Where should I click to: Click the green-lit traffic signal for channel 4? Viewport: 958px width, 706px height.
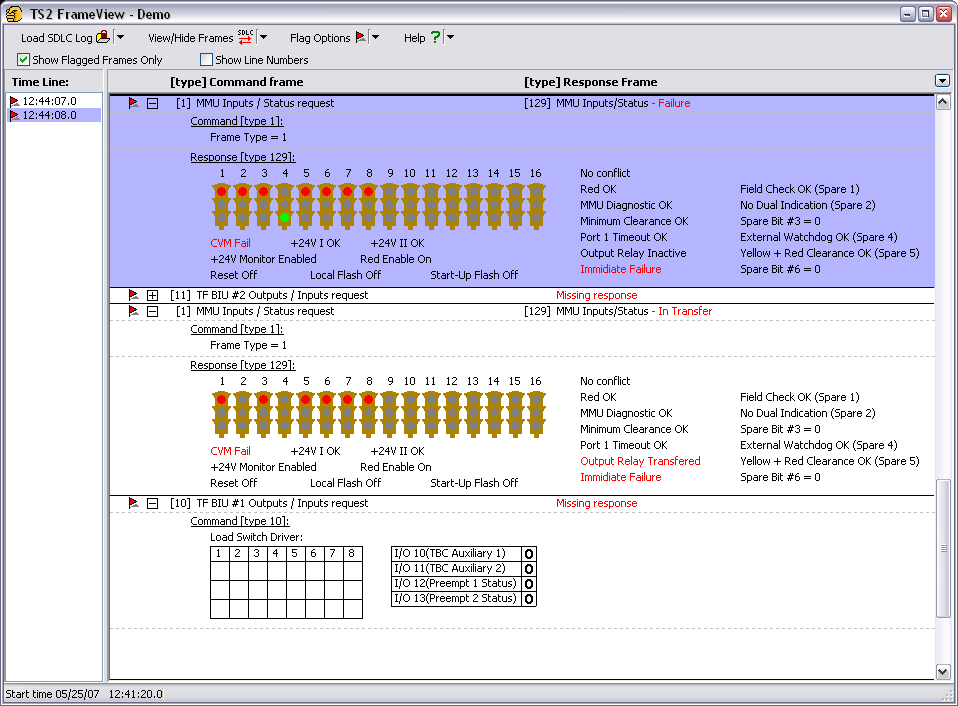284,217
